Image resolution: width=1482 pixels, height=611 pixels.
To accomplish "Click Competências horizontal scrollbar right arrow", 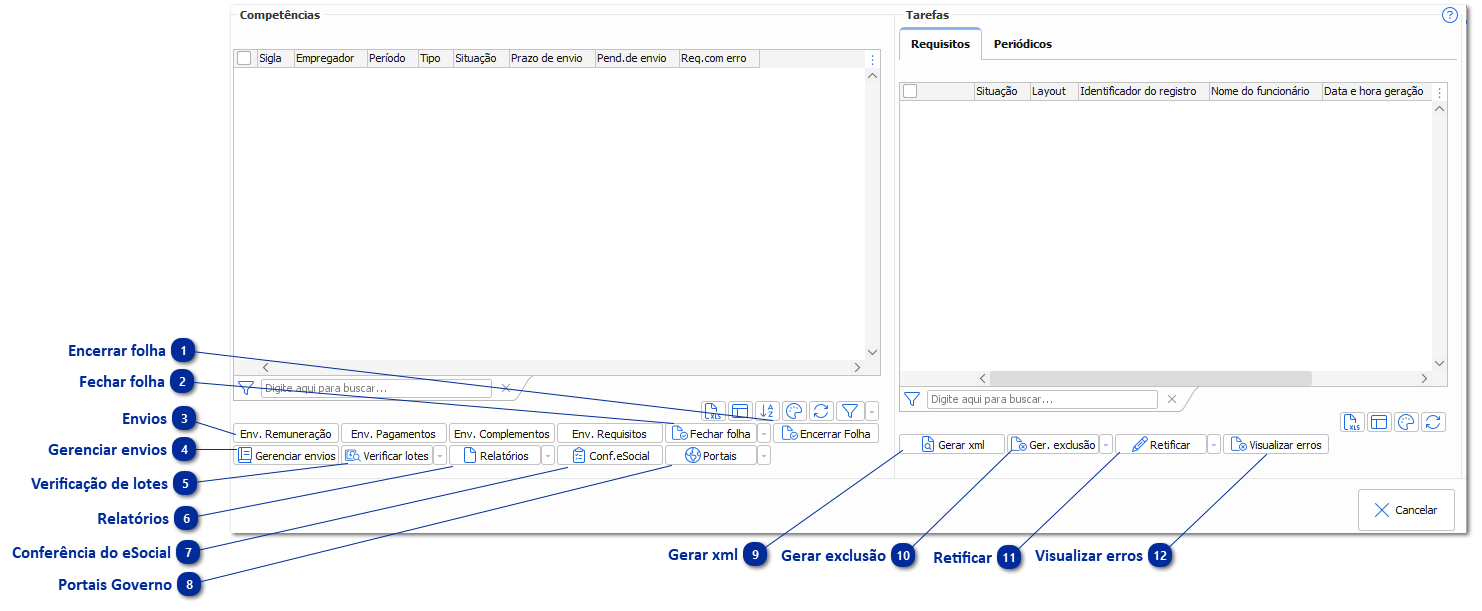I will [x=856, y=368].
